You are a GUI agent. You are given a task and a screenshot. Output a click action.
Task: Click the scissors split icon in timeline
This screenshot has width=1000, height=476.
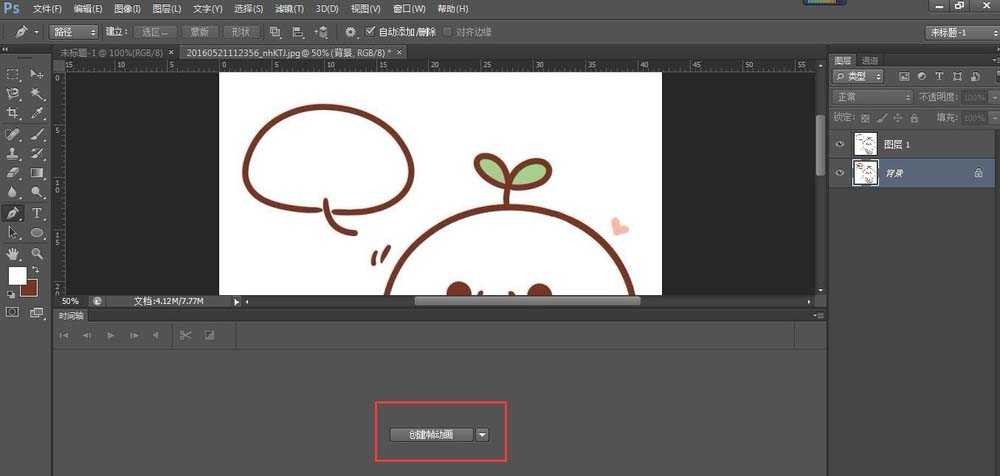[185, 335]
